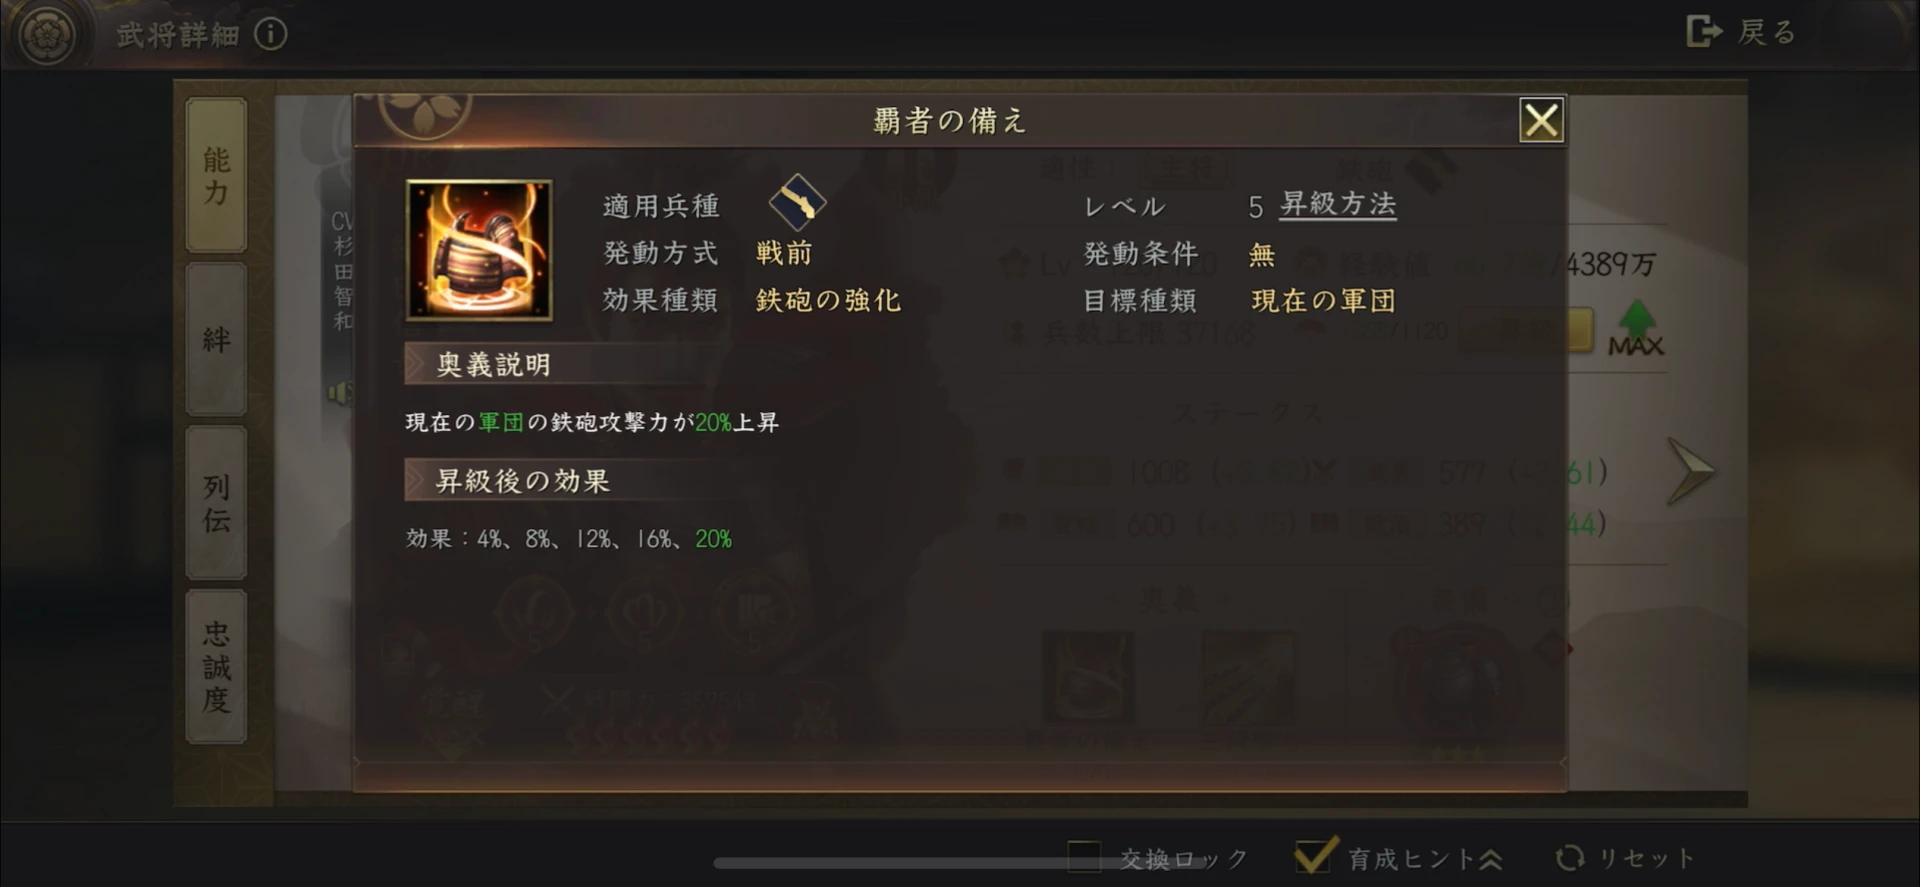Expand the 育成ヒント chevron arrows
Image resolution: width=1920 pixels, height=887 pixels.
pos(1490,858)
